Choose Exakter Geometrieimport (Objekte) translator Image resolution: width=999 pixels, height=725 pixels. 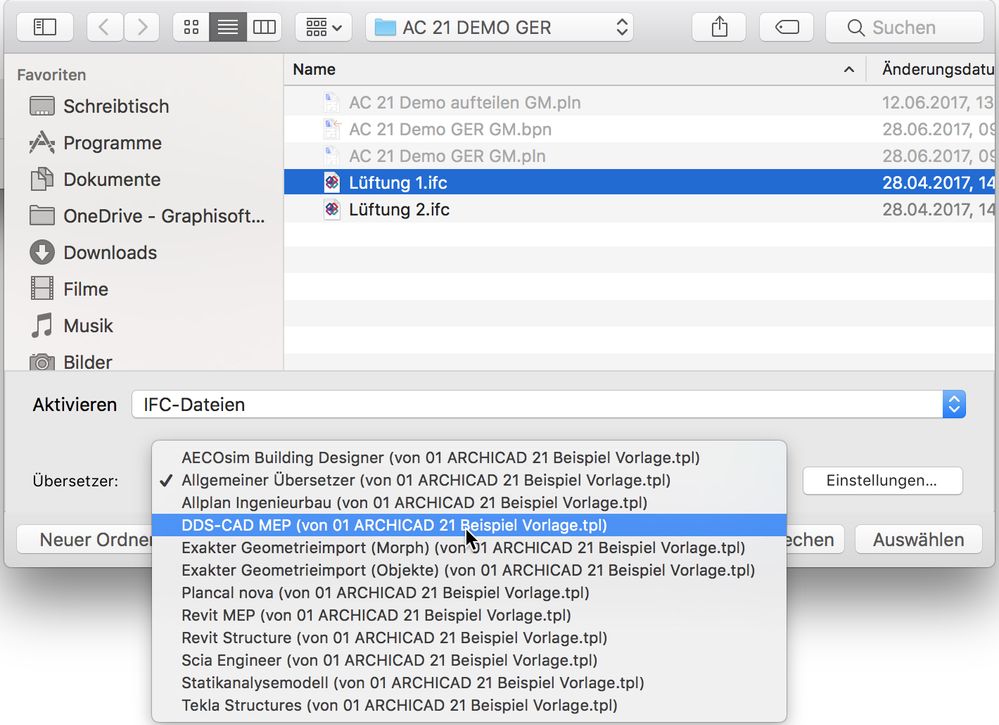coord(469,570)
